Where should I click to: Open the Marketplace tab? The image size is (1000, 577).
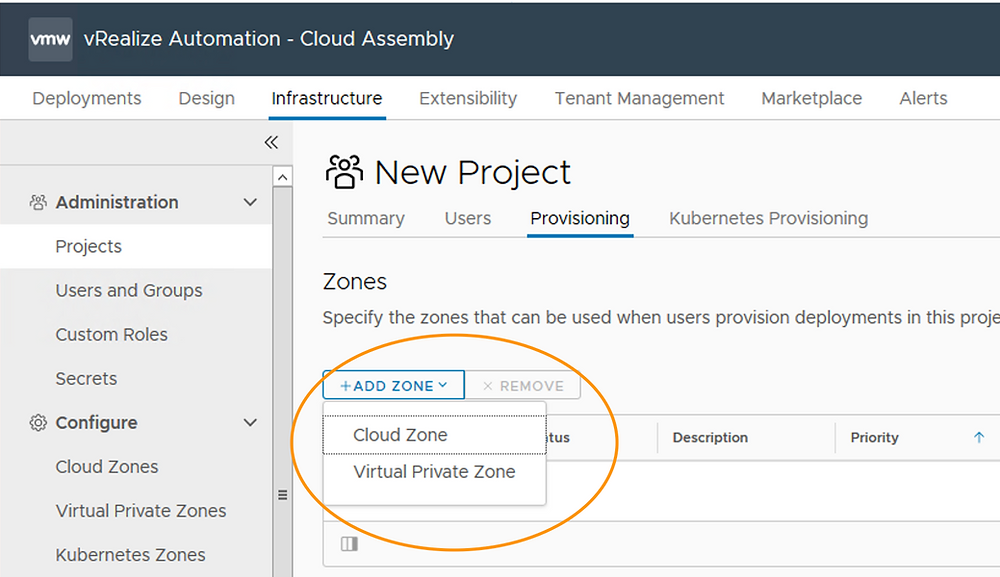(811, 98)
